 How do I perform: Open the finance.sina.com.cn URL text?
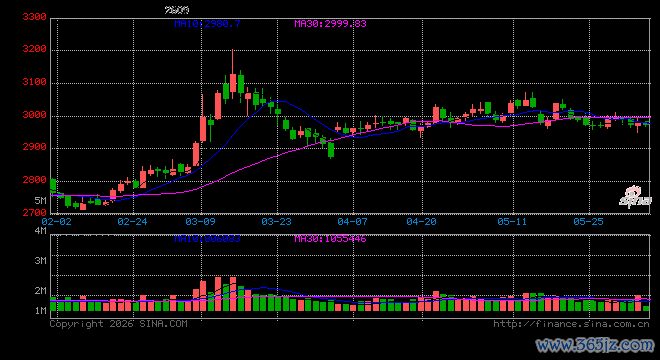[571, 324]
